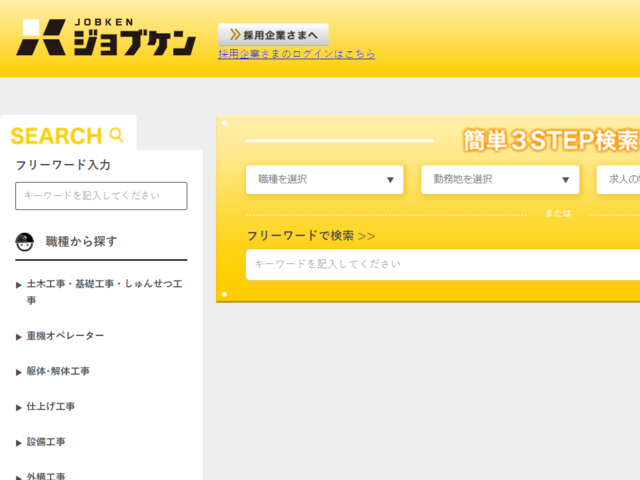Screen dimensions: 640x480
Task: Open the partially visible 求人の dropdown
Action: (x=618, y=180)
